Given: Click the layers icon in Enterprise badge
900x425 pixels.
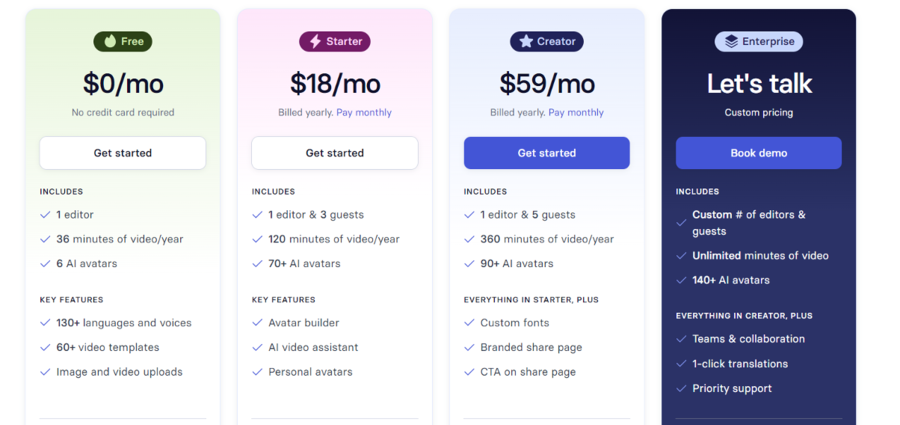Looking at the screenshot, I should click(x=731, y=41).
